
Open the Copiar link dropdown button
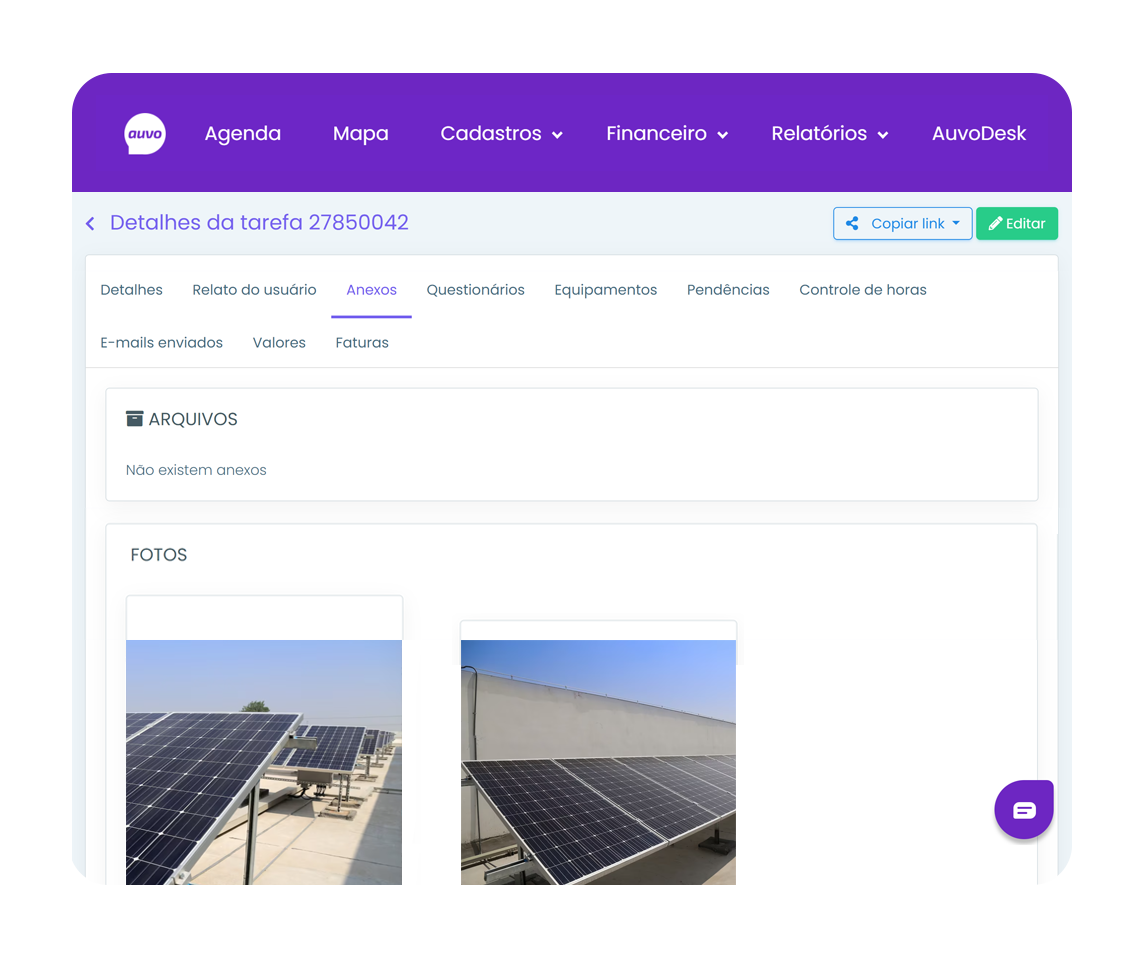pyautogui.click(x=902, y=224)
